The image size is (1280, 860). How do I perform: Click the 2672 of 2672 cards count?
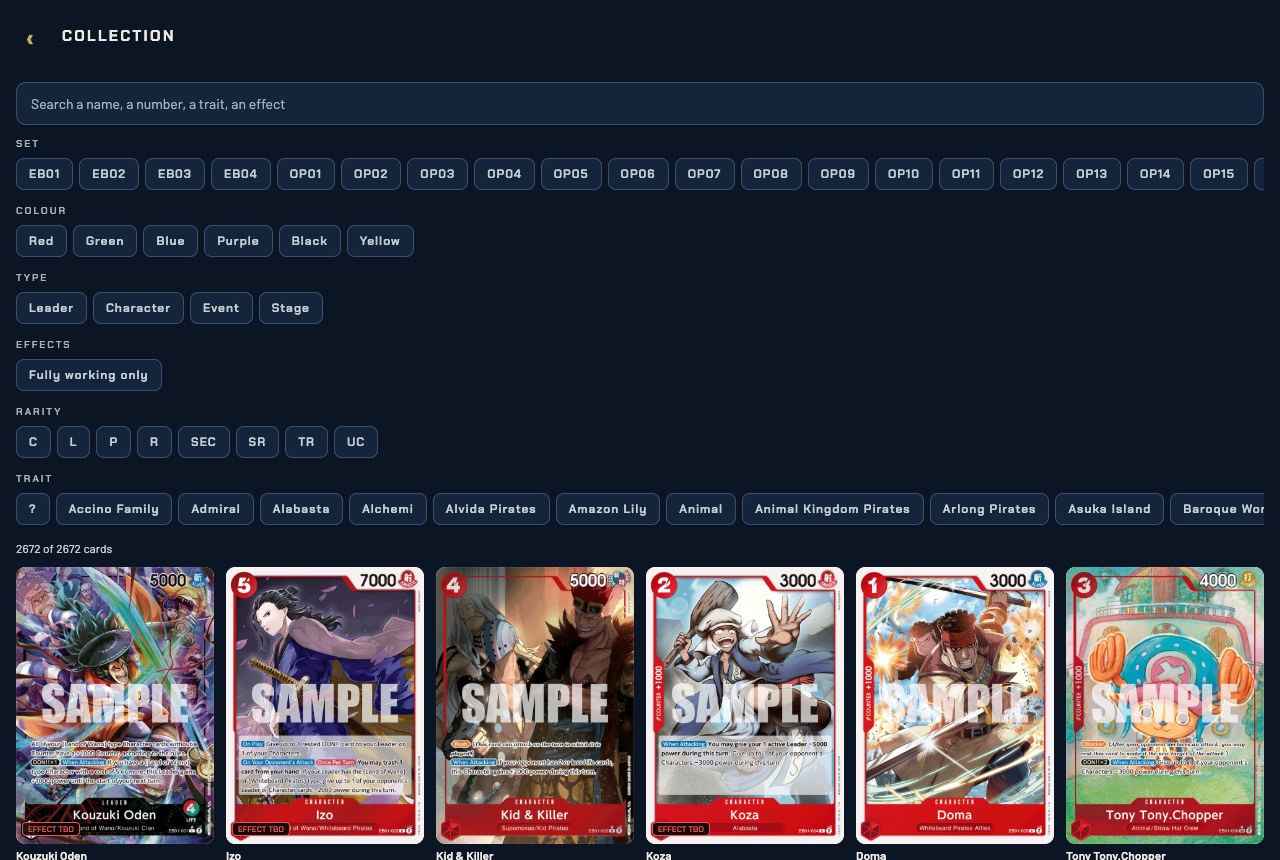[x=64, y=549]
